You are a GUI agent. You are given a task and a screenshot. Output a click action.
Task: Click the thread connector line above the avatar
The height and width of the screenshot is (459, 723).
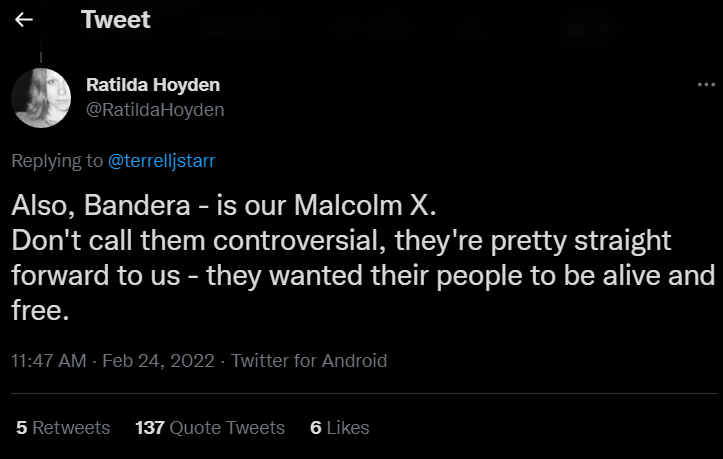coord(41,58)
